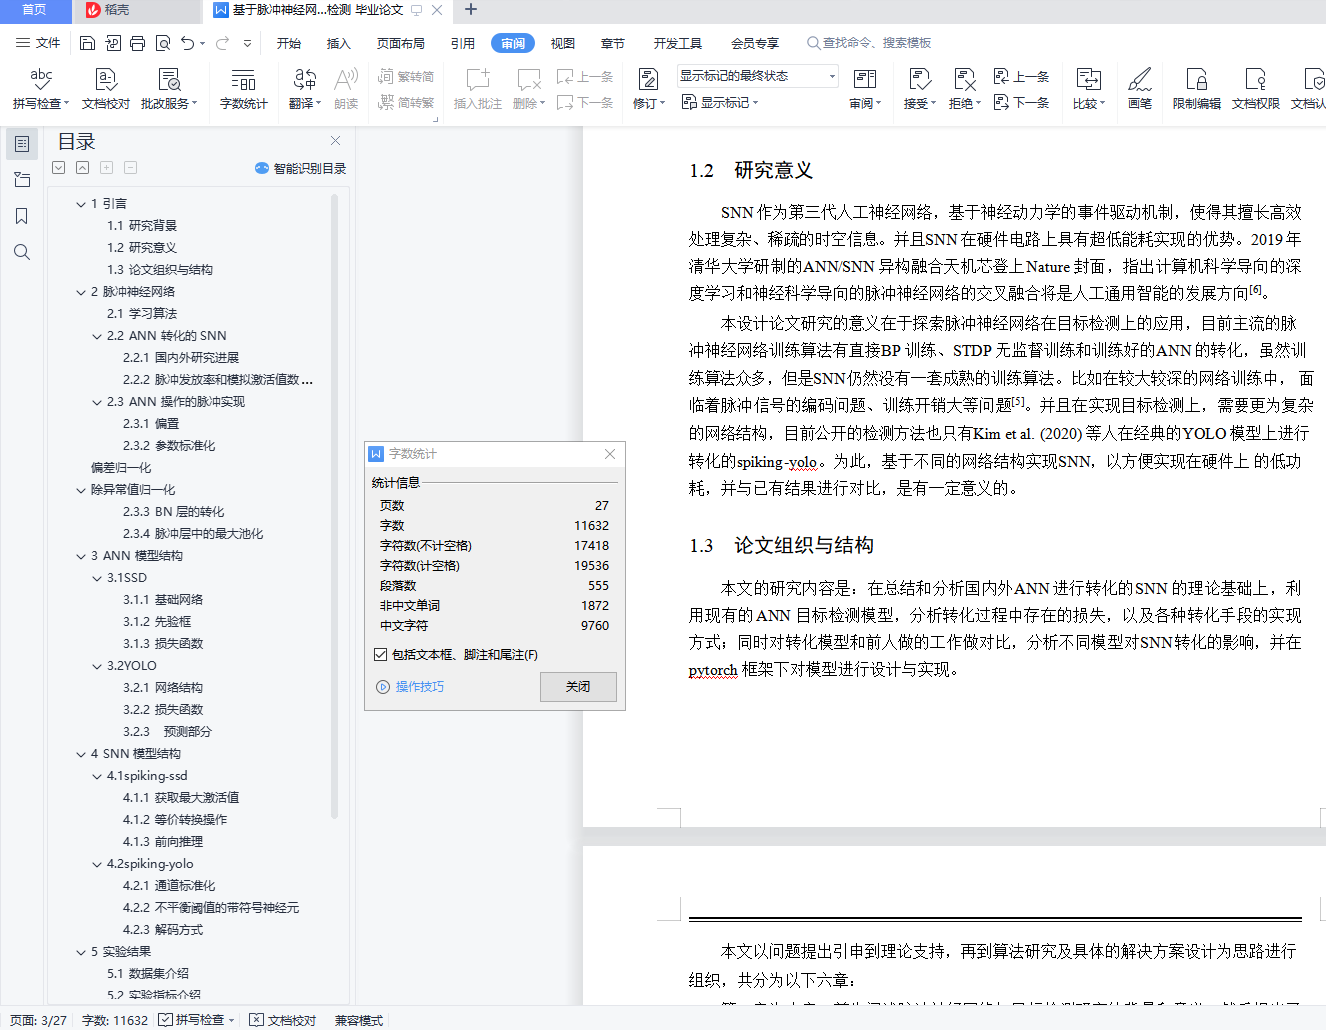The image size is (1326, 1030).
Task: Click the outline icon in the left sidebar
Action: (x=22, y=144)
